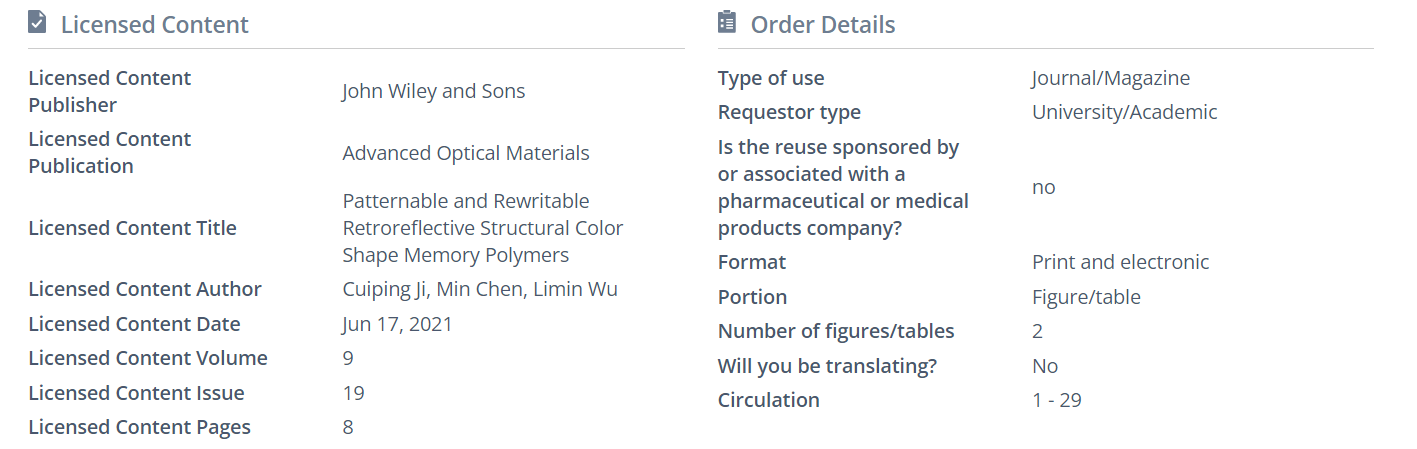This screenshot has height=449, width=1417.
Task: Click the Licensed Content checkmark document icon
Action: [37, 23]
